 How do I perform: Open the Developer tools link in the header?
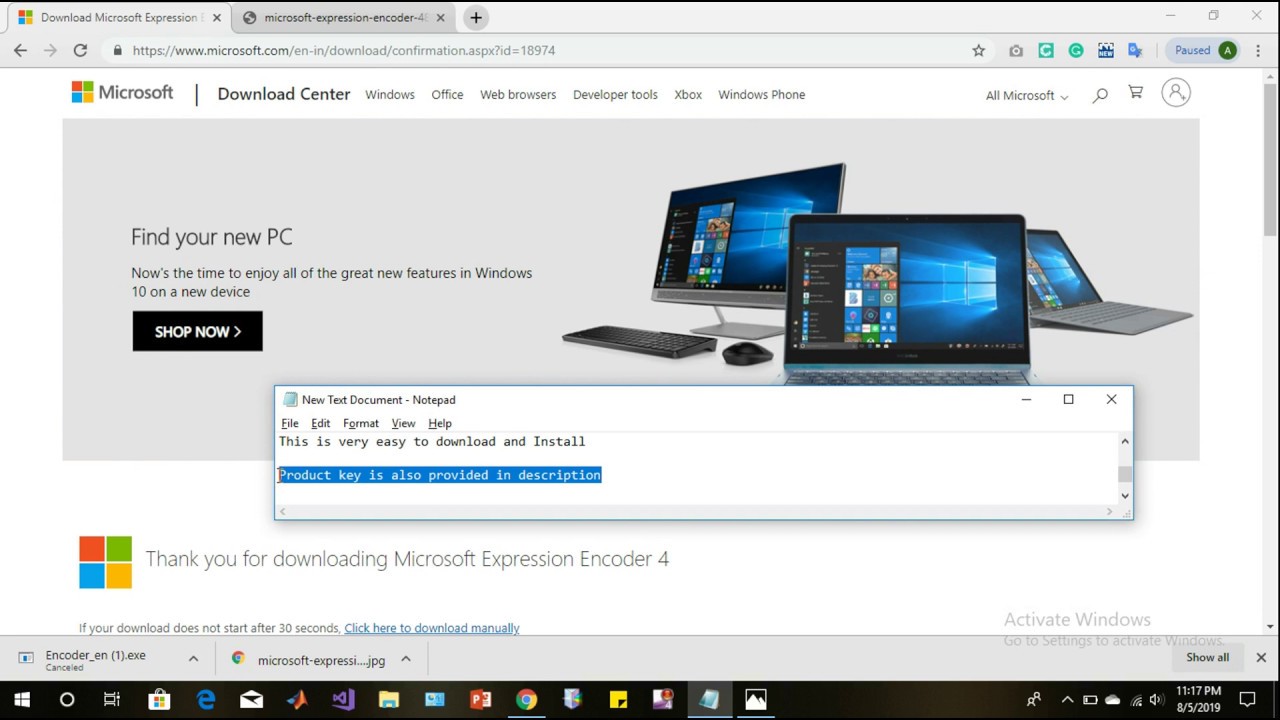click(x=615, y=94)
